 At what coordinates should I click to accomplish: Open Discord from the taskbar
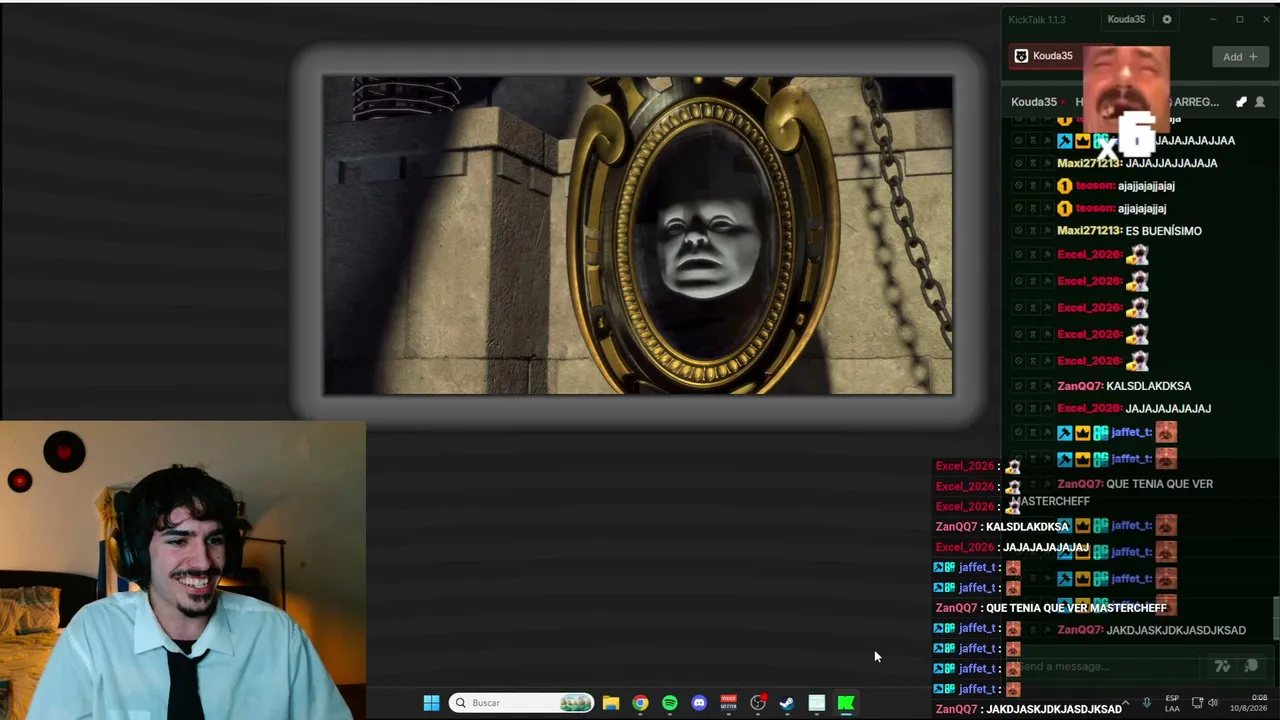coord(699,703)
